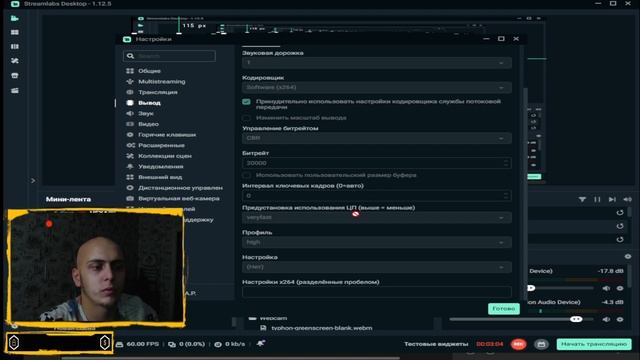Image resolution: width=640 pixels, height=360 pixels.
Task: Toggle enforce streaming service encoder settings checkbox
Action: (x=246, y=102)
